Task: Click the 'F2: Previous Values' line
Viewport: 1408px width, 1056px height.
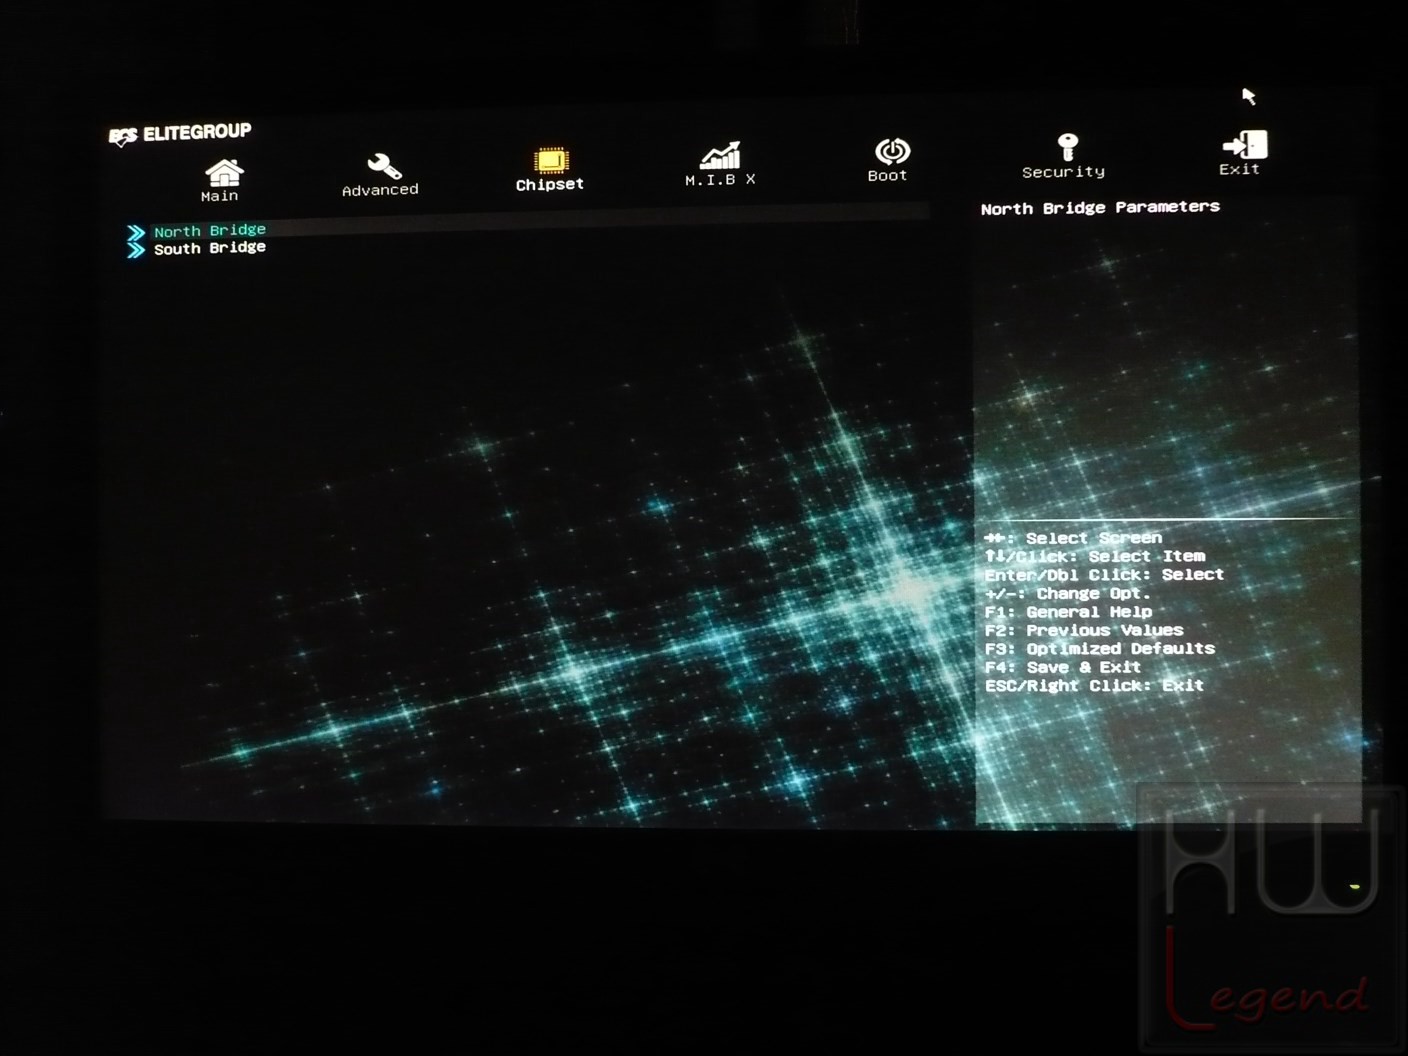Action: point(1084,630)
